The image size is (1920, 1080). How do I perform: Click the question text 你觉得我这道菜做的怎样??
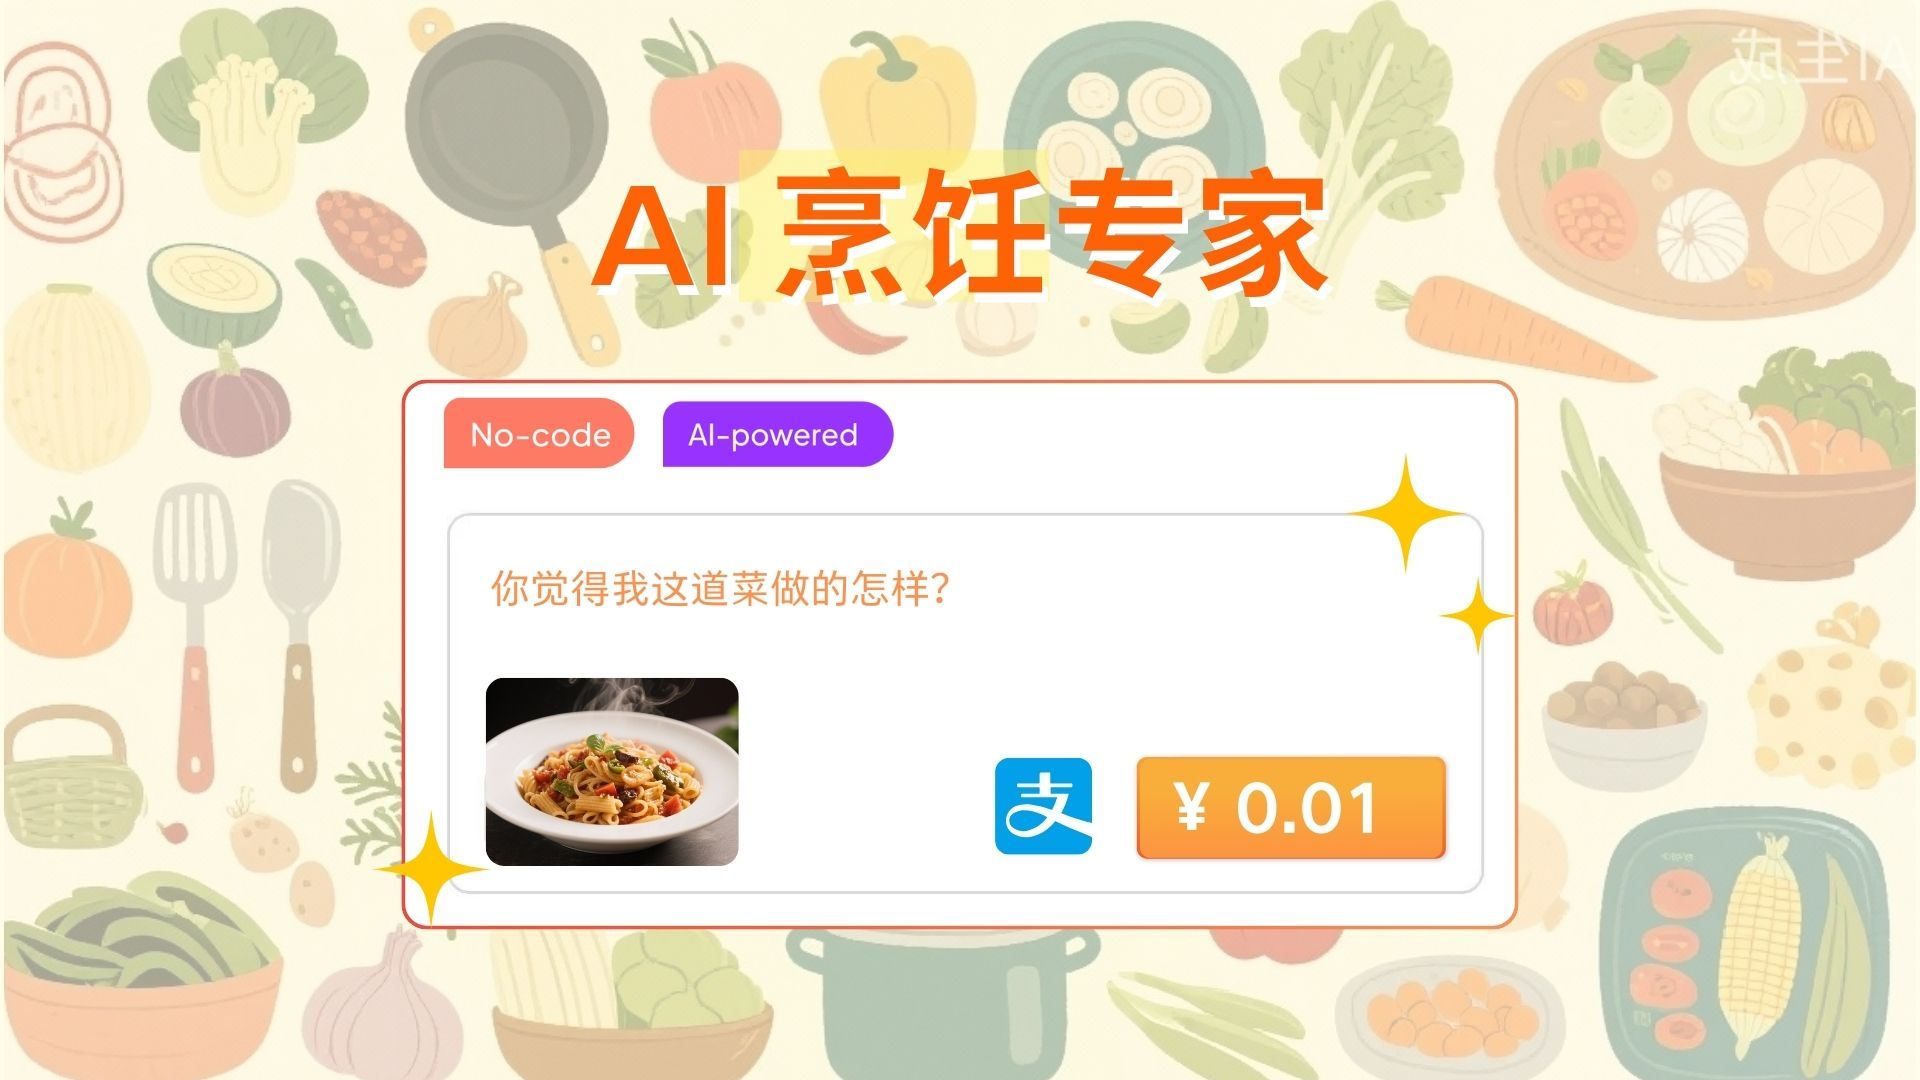719,589
